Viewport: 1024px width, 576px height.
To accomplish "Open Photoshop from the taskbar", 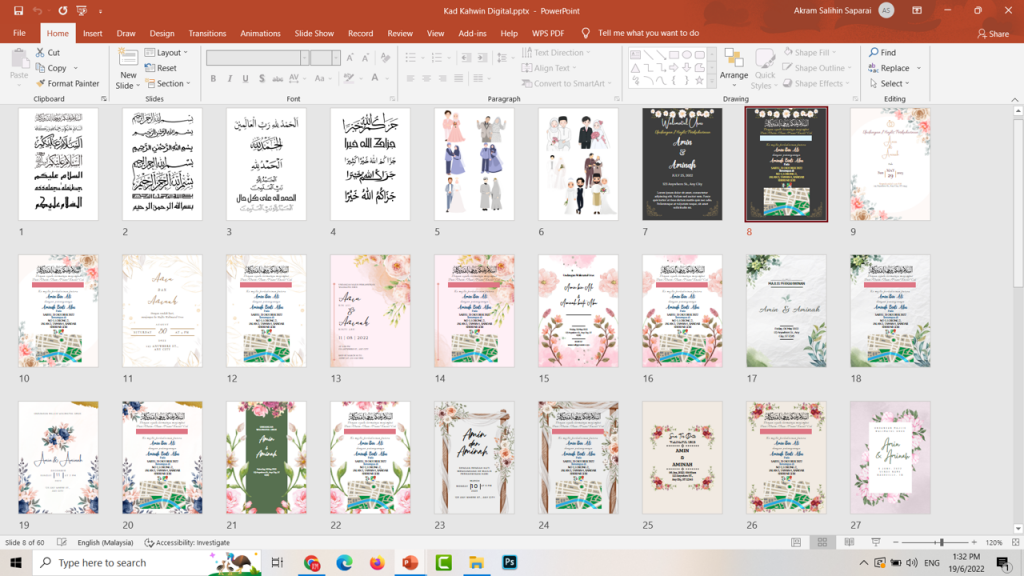I will [x=509, y=563].
